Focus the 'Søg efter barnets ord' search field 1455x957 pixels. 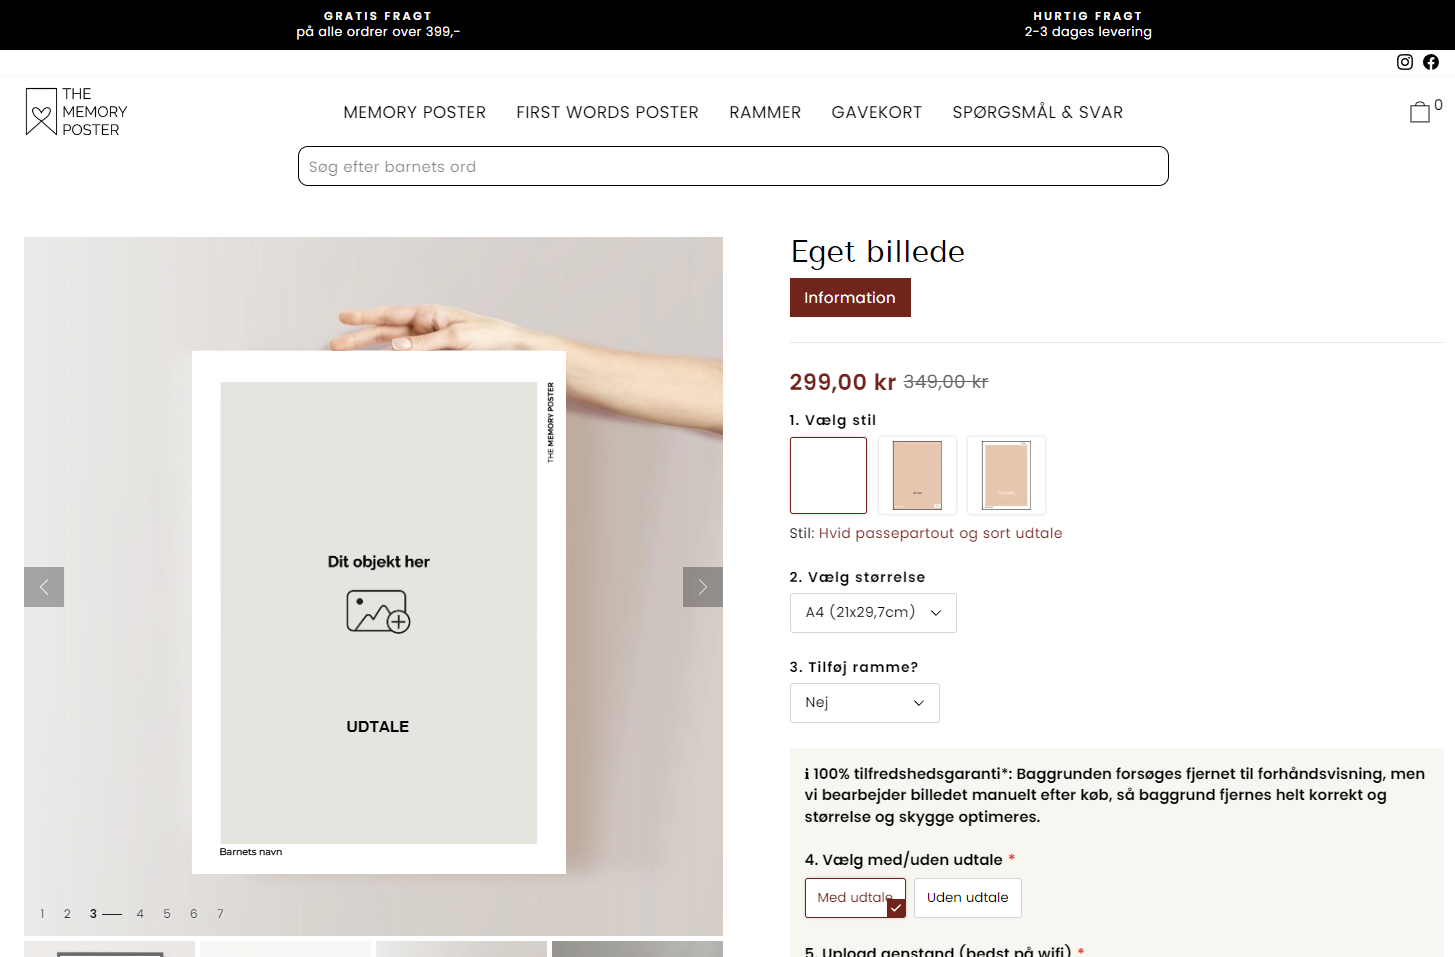733,166
